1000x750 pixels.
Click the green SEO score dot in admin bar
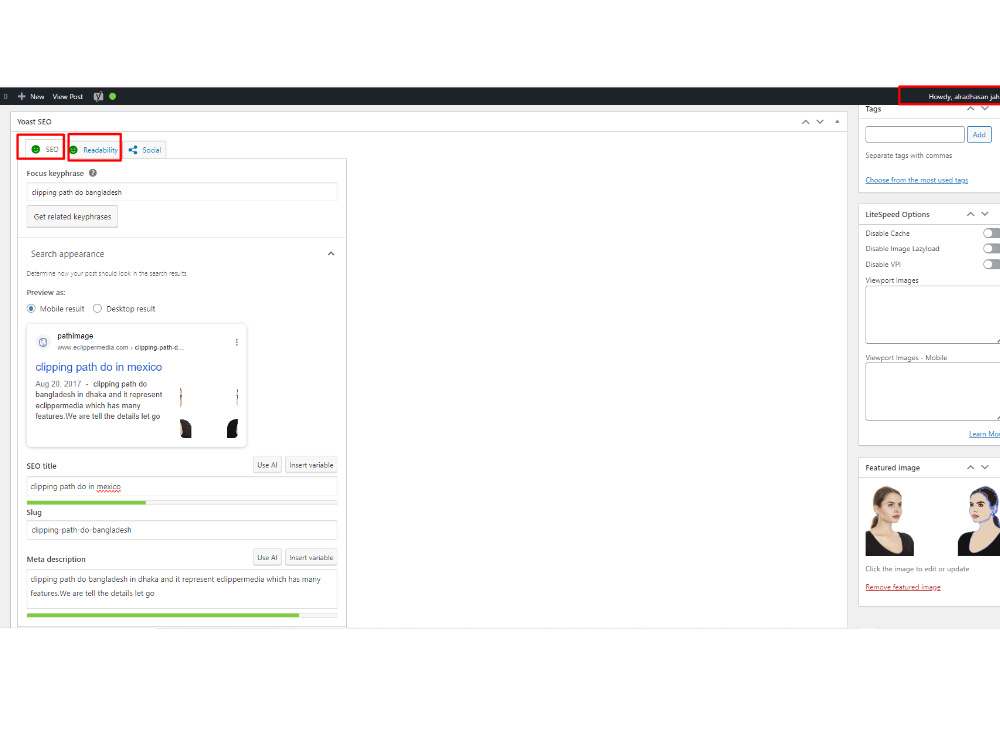coord(113,96)
